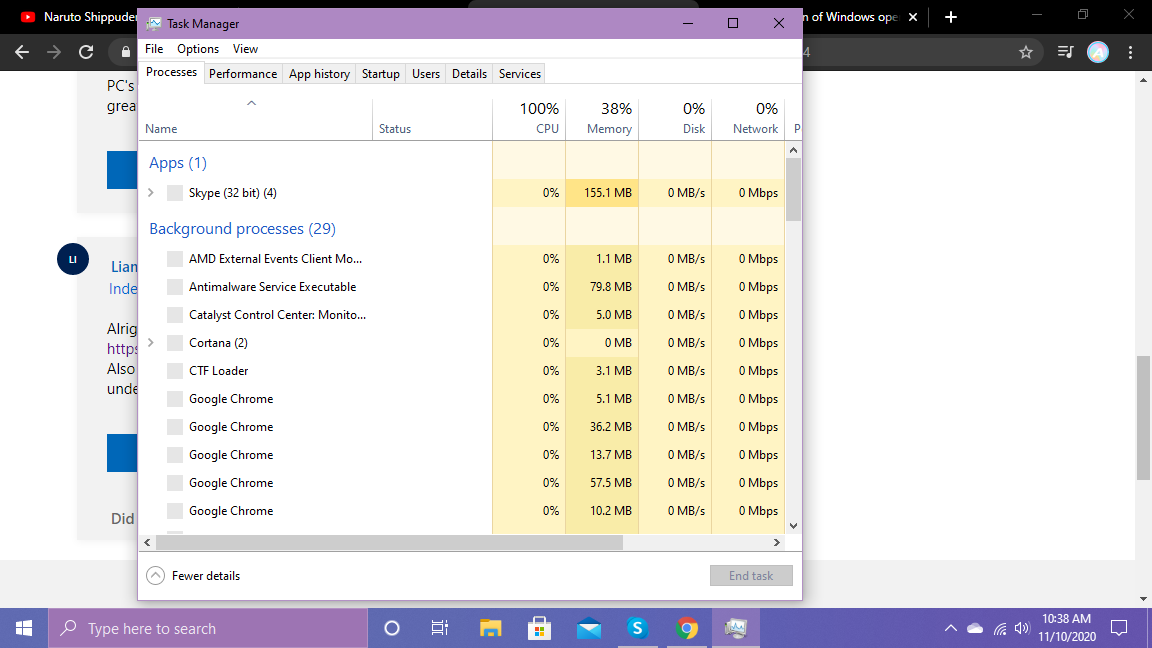Image resolution: width=1152 pixels, height=648 pixels.
Task: Switch to the App history tab
Action: pos(319,73)
